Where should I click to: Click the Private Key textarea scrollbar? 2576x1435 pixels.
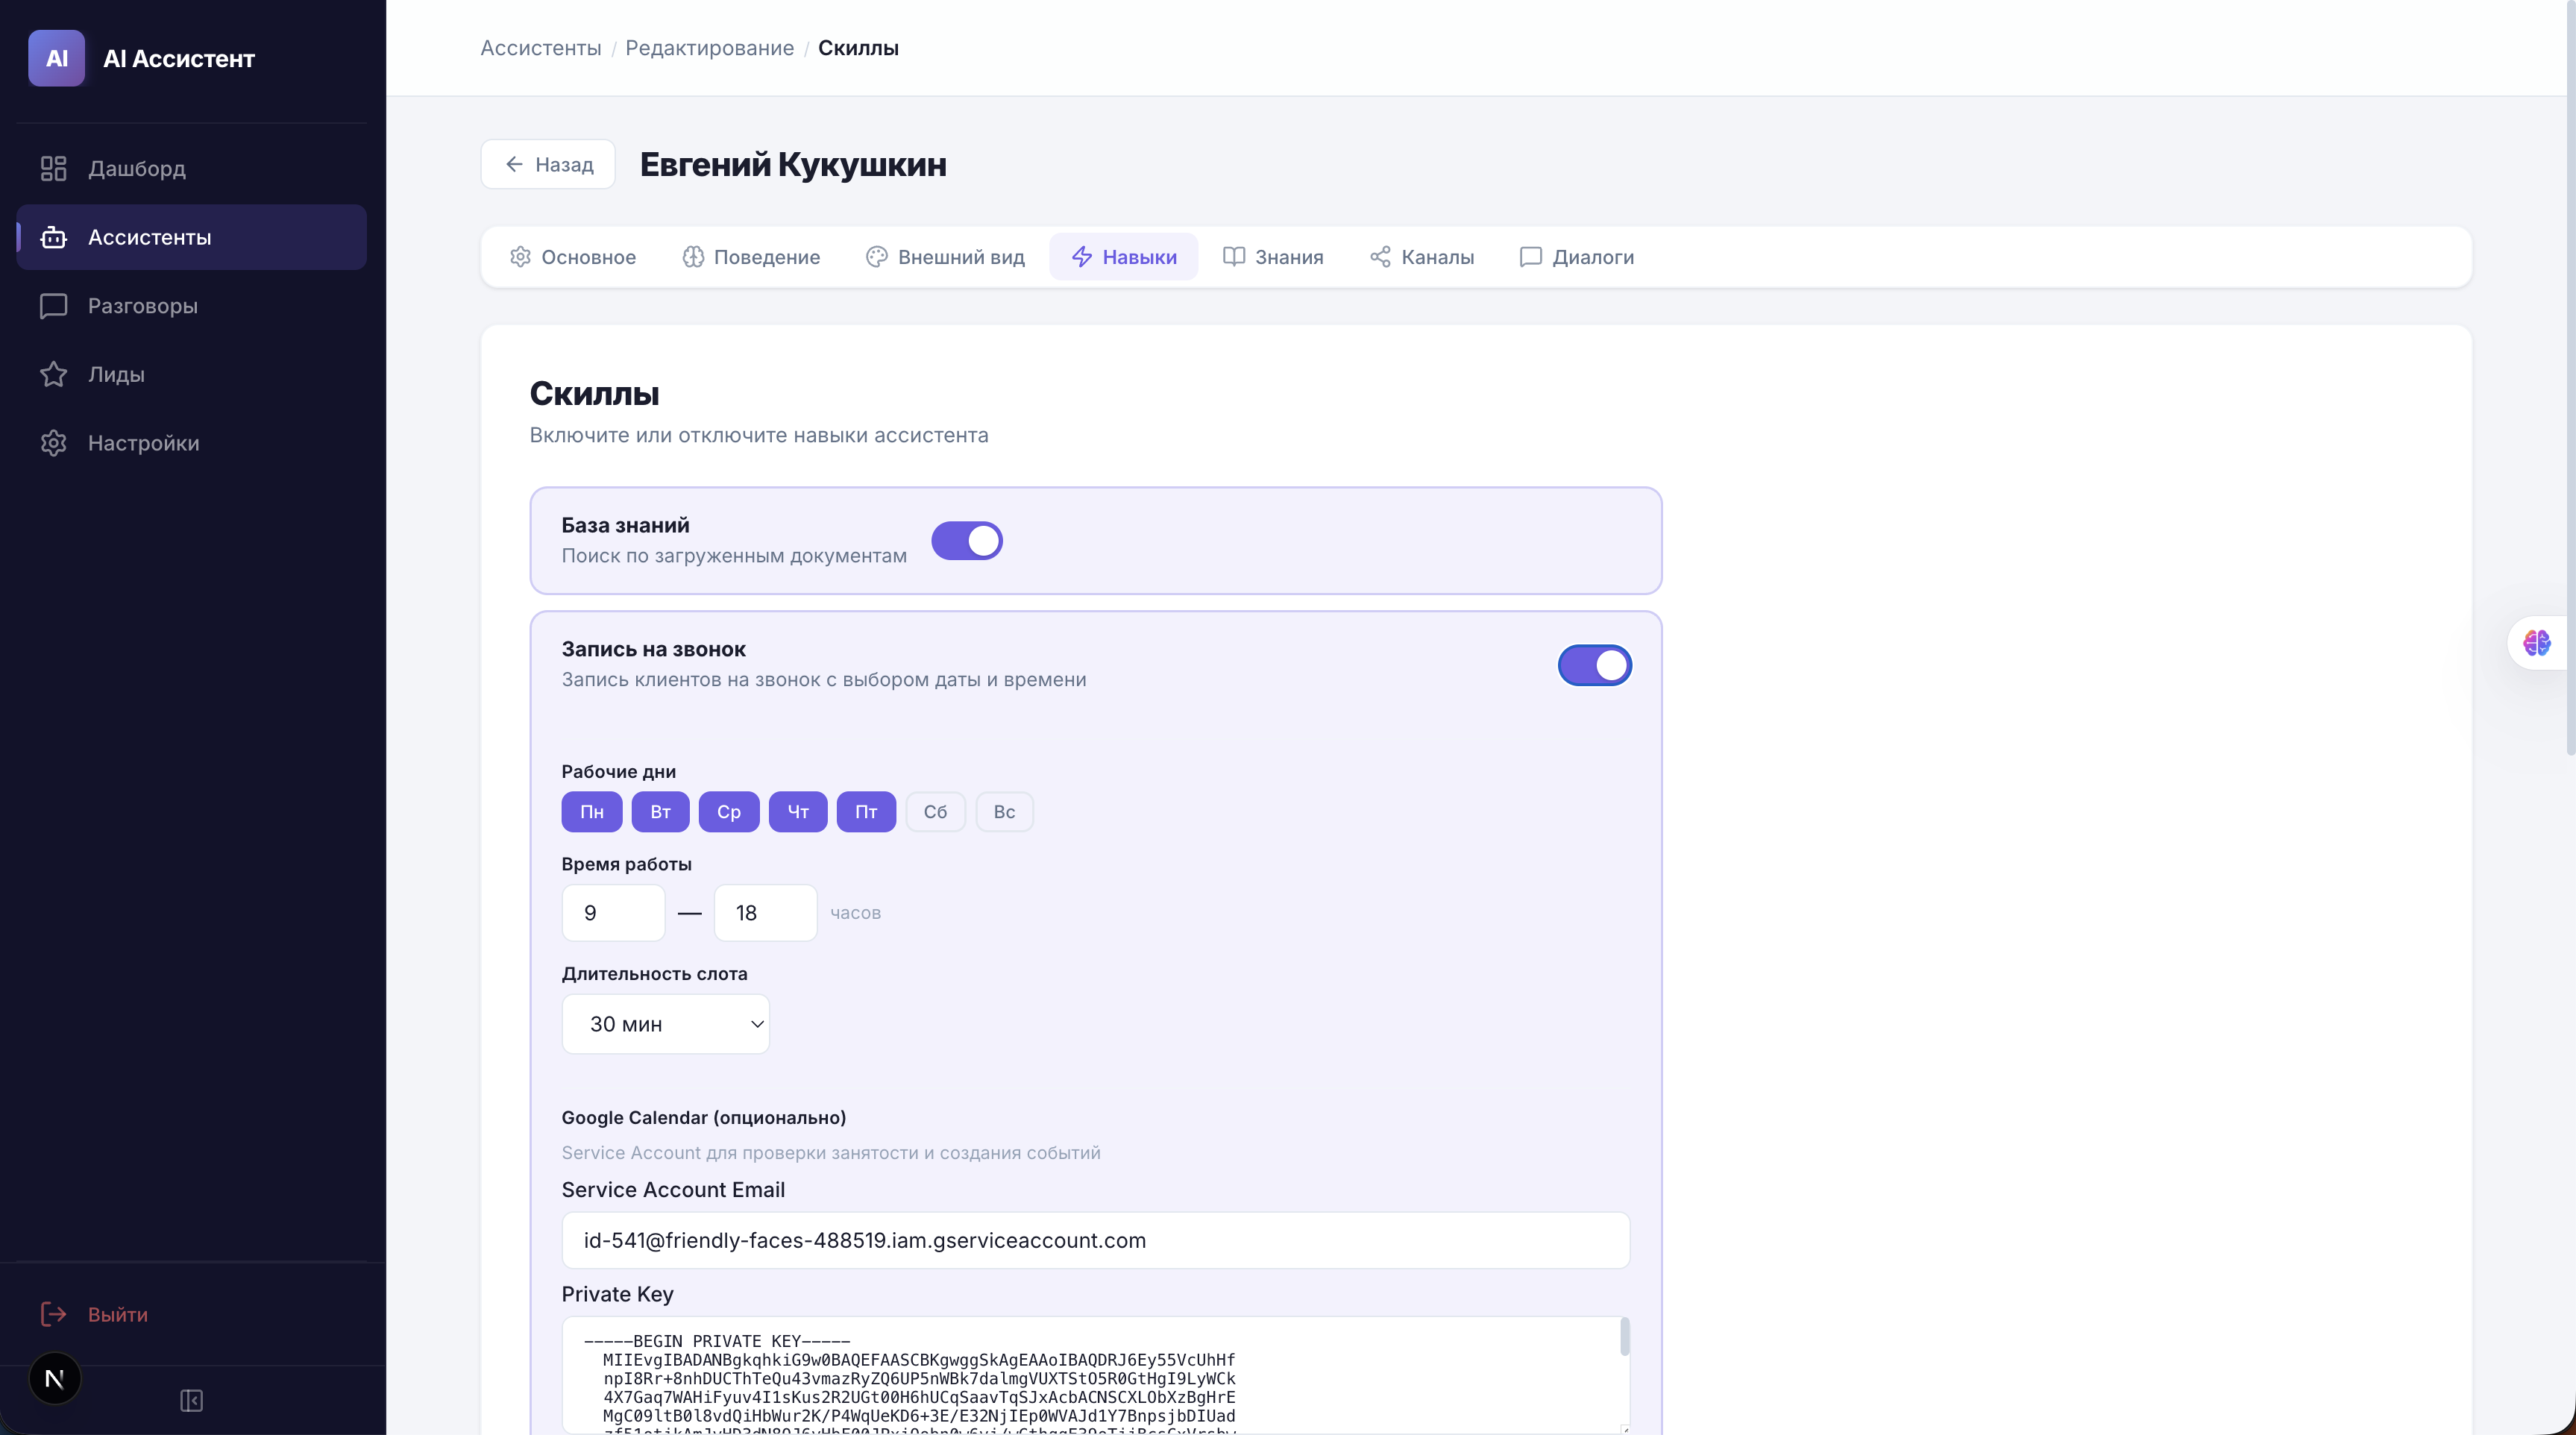pyautogui.click(x=1624, y=1338)
